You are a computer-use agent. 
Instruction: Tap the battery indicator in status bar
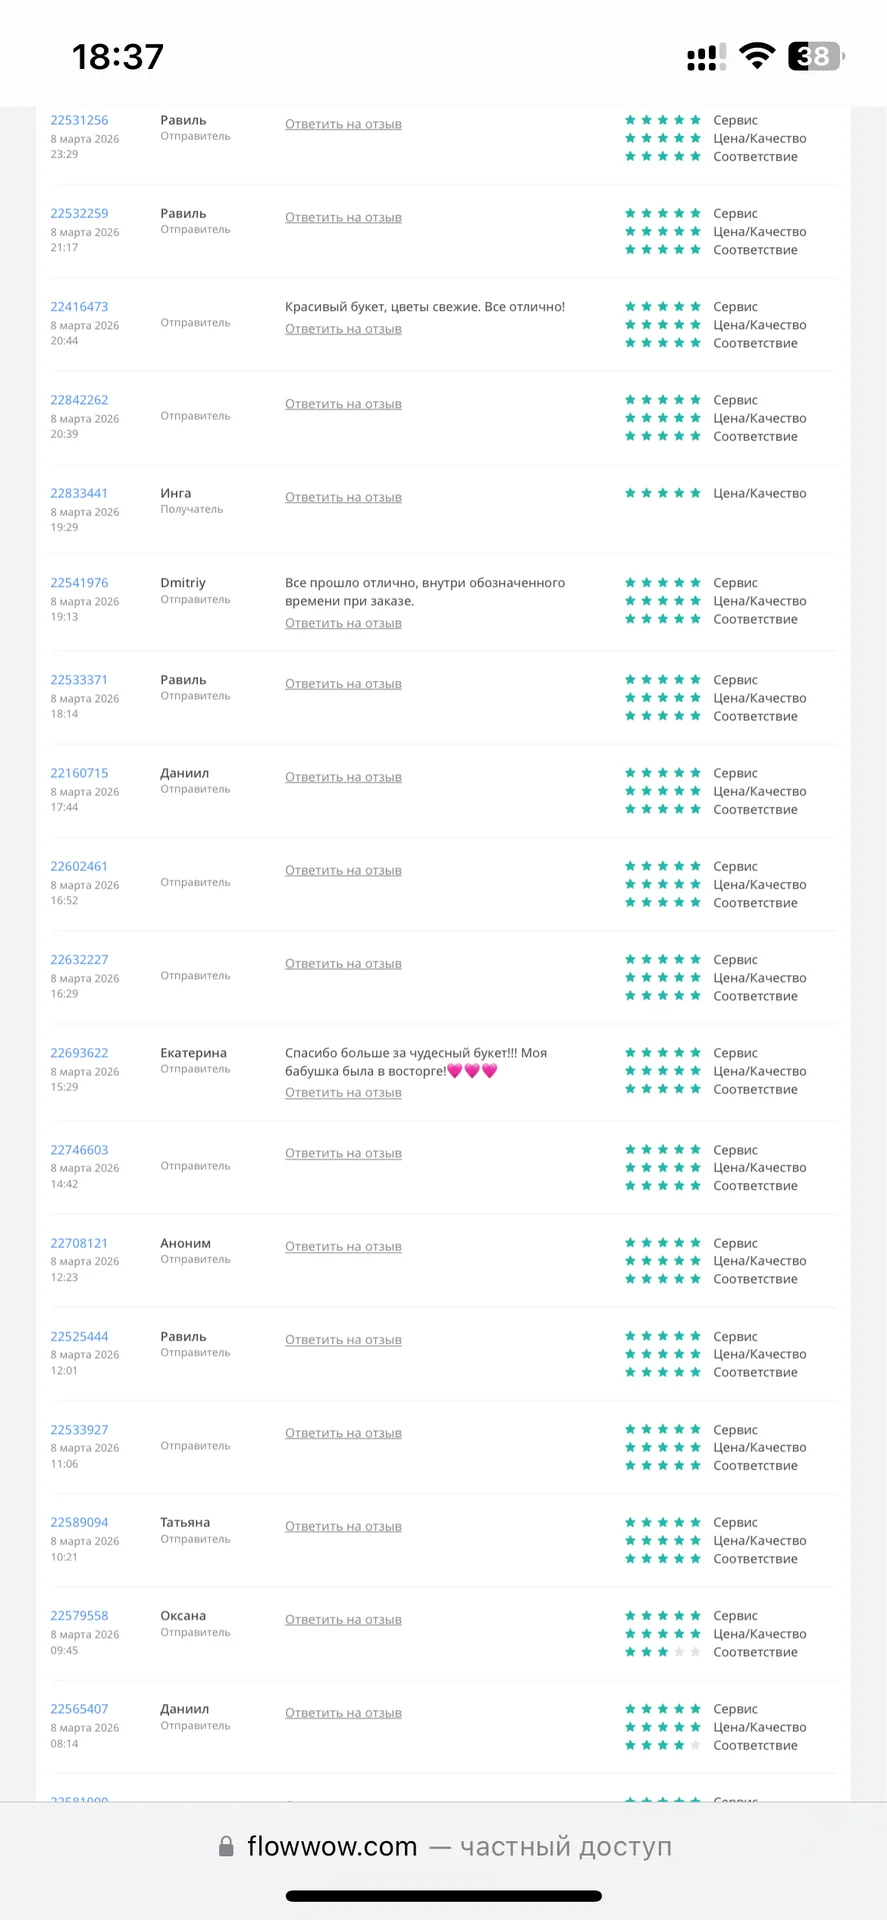(816, 56)
